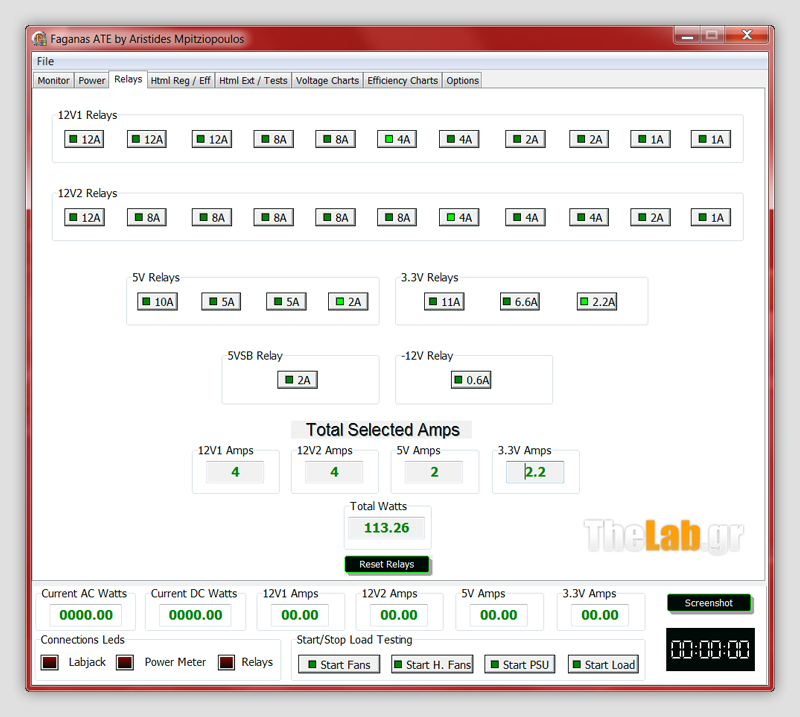Minimize the Faganas ATE window

point(687,35)
